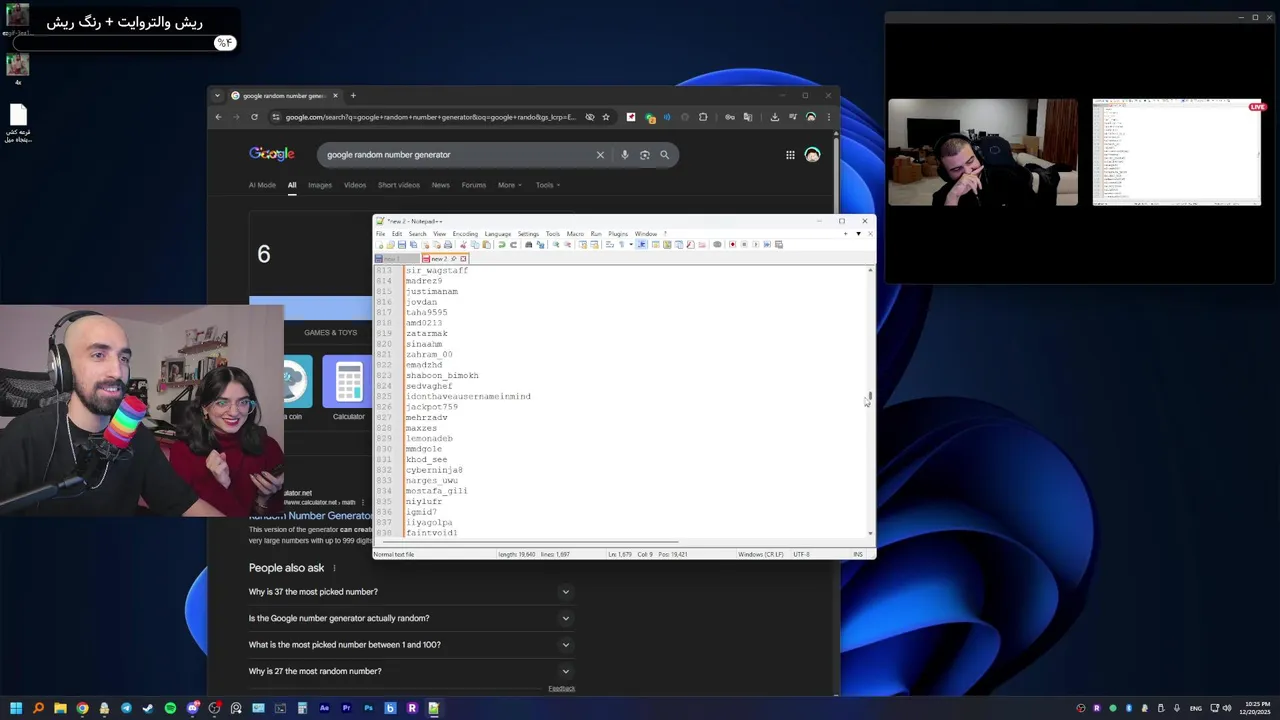1280x720 pixels.
Task: Click the Search by voice microphone icon
Action: (625, 155)
